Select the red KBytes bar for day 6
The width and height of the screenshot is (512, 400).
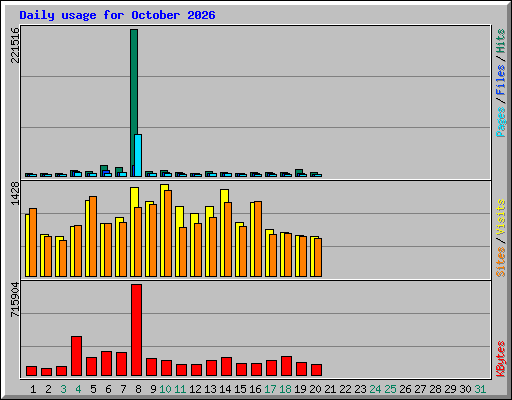point(106,363)
